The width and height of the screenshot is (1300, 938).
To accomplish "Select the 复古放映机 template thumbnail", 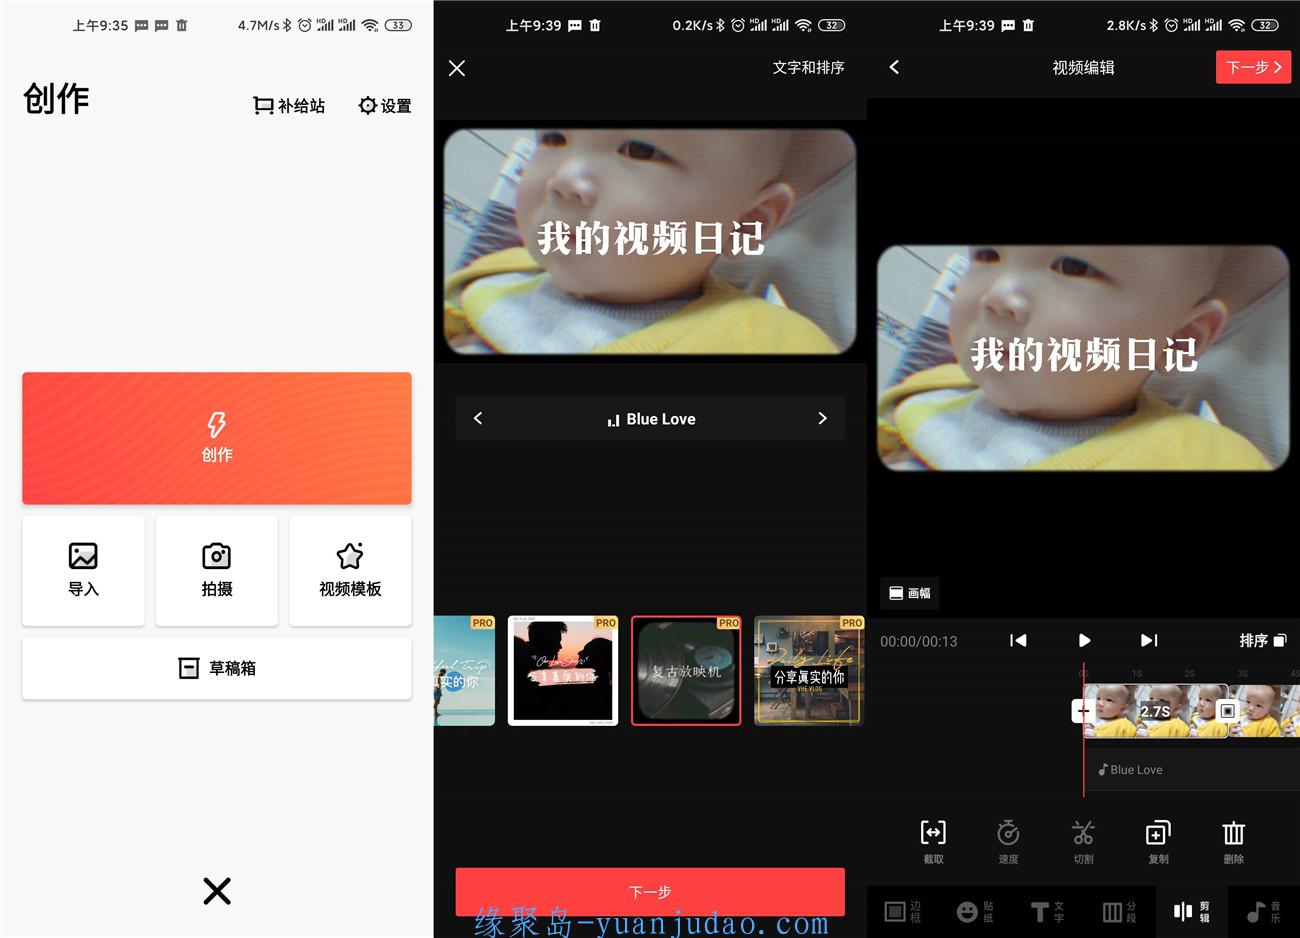I will (x=686, y=671).
